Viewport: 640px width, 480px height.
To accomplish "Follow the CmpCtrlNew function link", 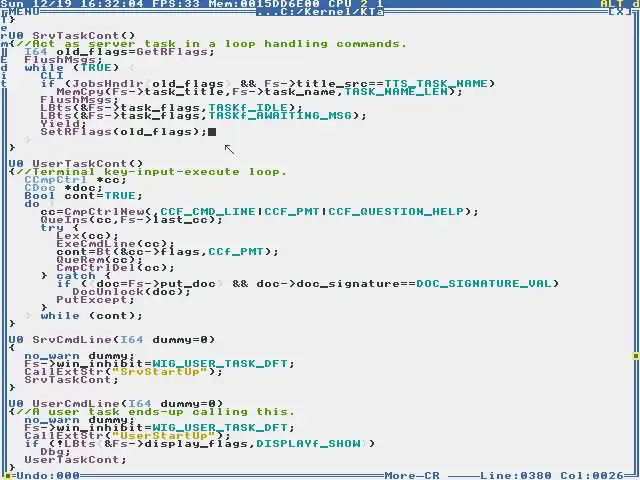I will tap(104, 211).
